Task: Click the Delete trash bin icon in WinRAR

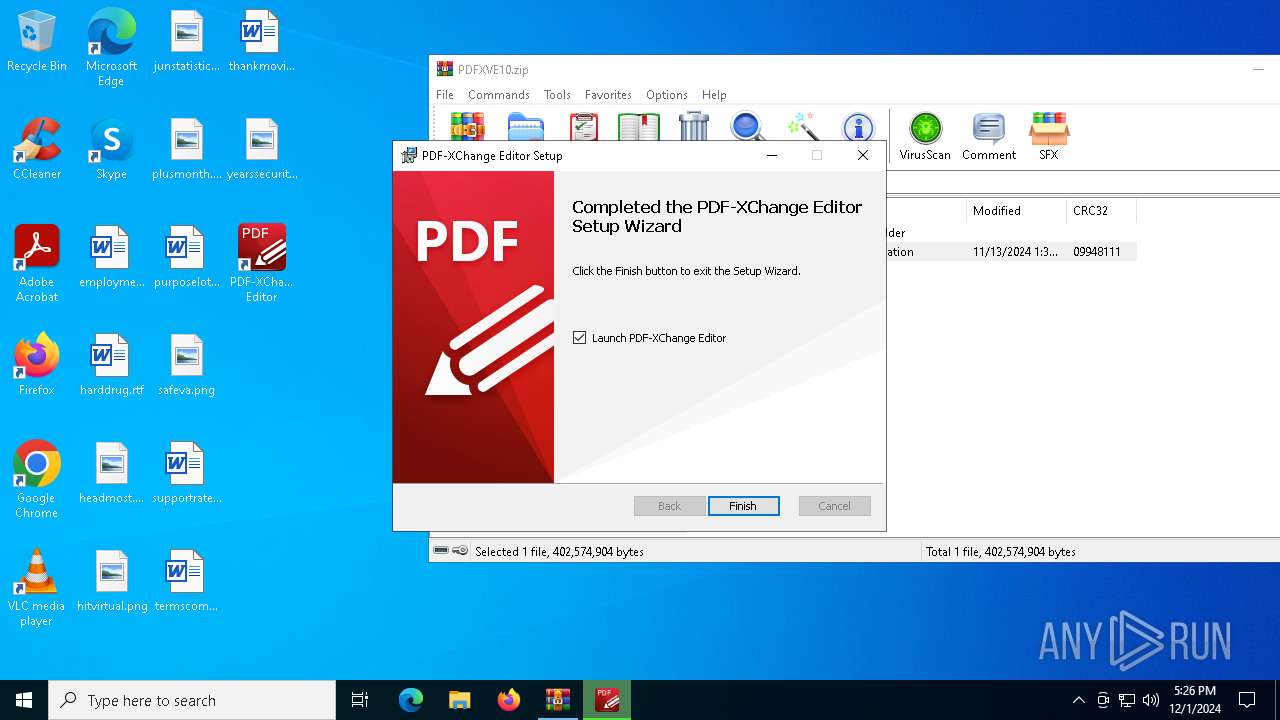Action: tap(693, 126)
